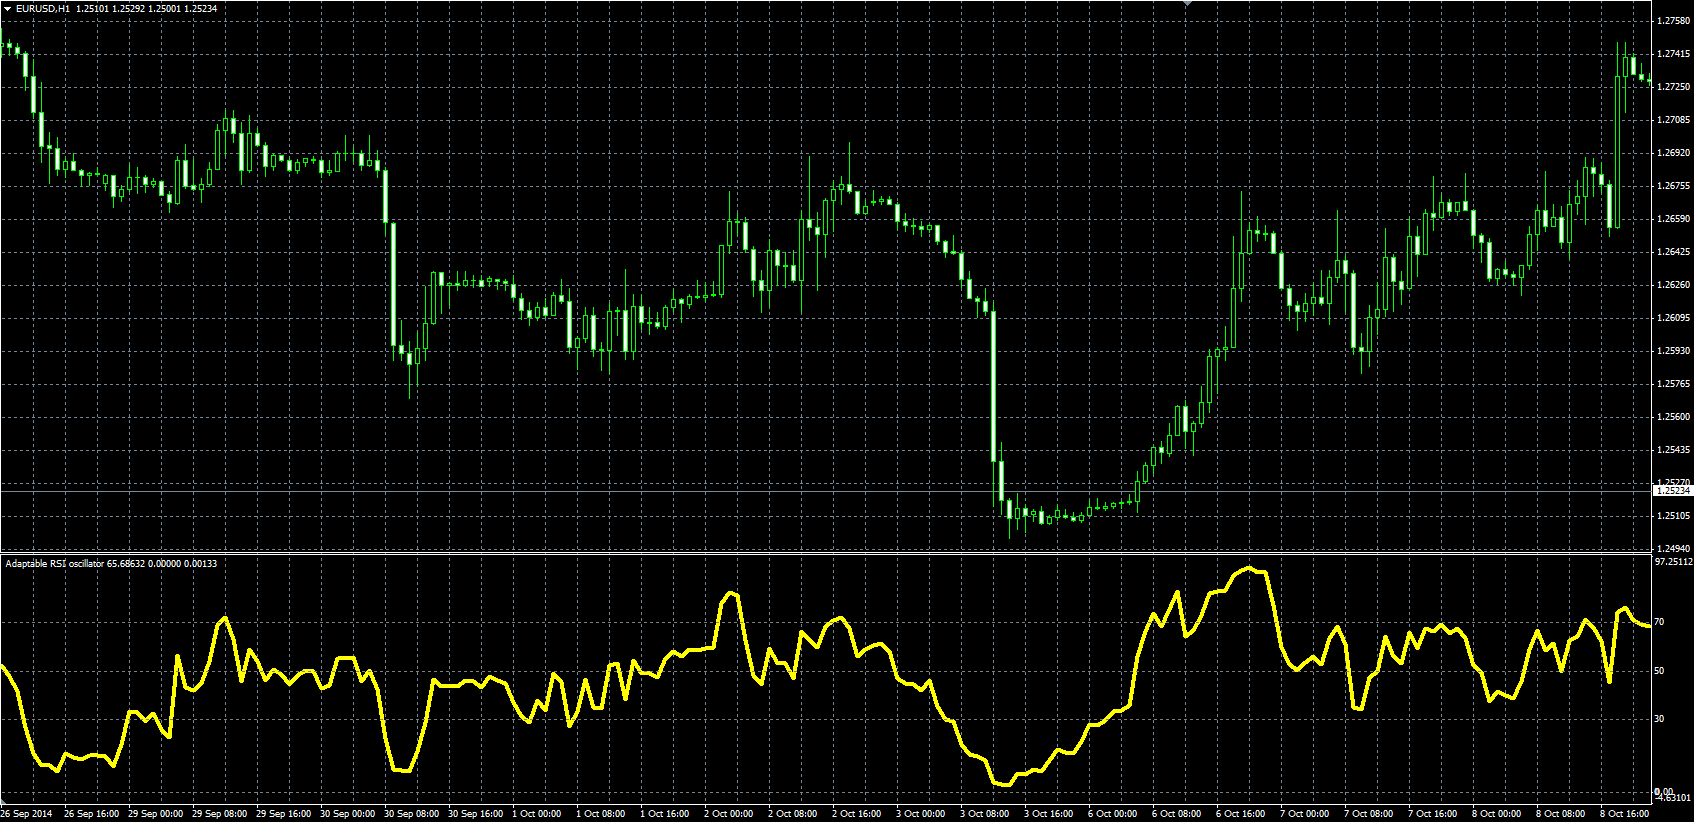The width and height of the screenshot is (1694, 822).
Task: Click price scale value 1.27415
Action: click(1673, 54)
